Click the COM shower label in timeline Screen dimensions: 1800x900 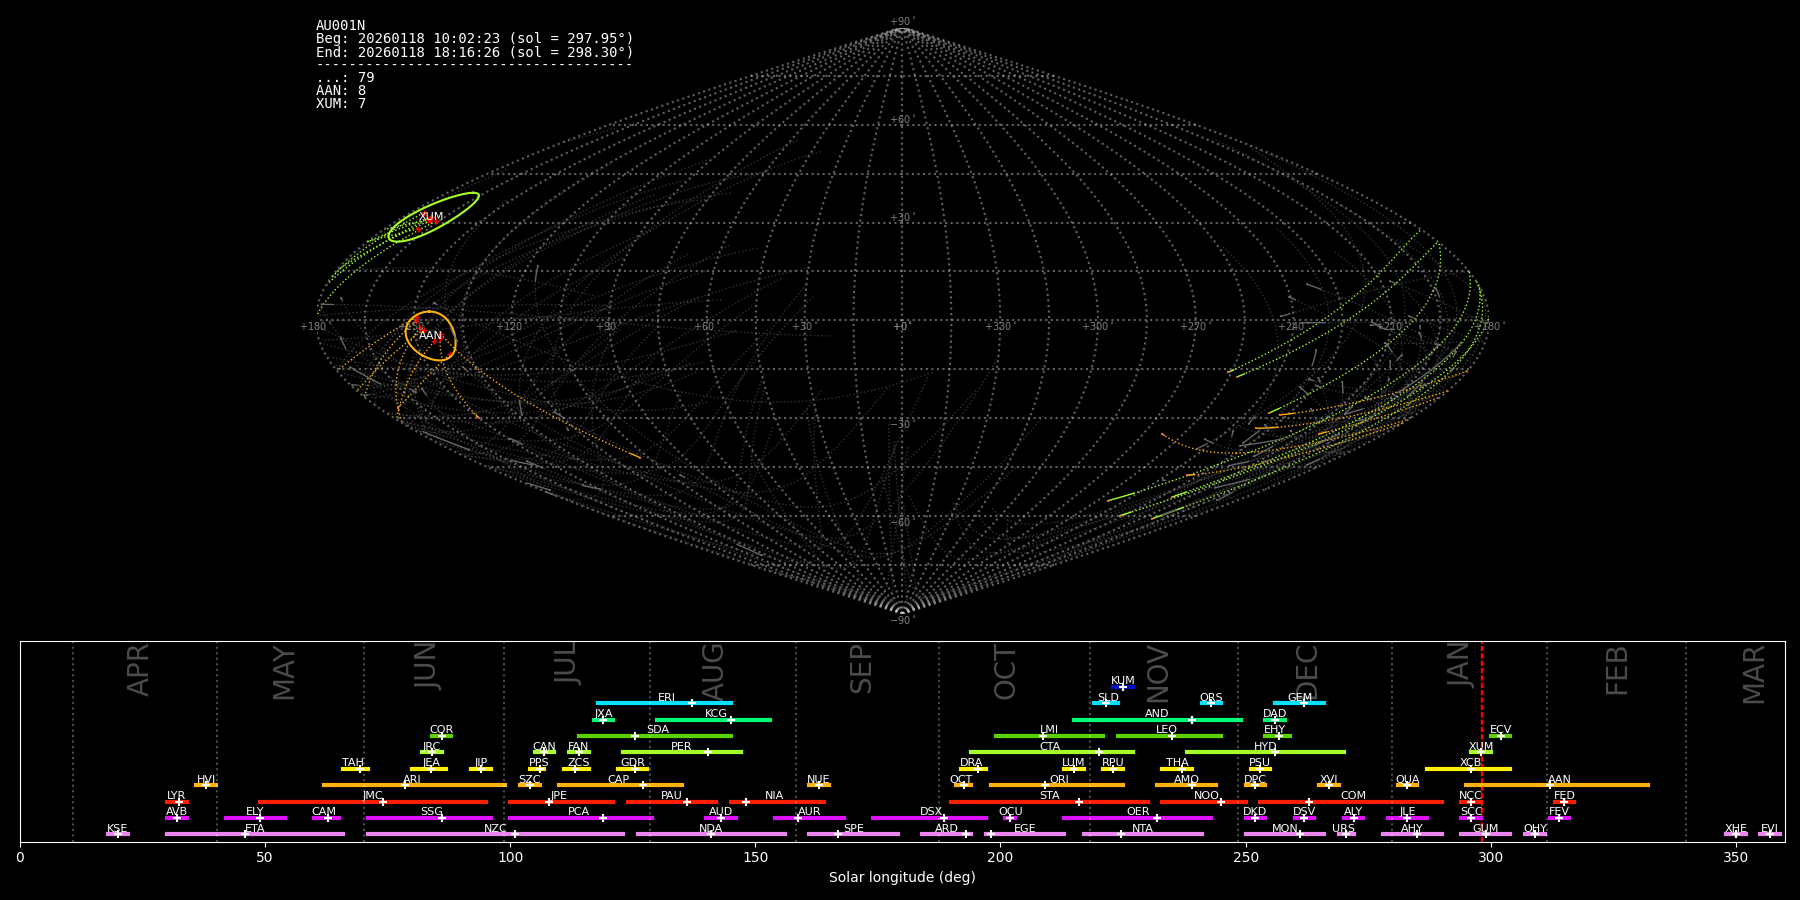point(1354,796)
